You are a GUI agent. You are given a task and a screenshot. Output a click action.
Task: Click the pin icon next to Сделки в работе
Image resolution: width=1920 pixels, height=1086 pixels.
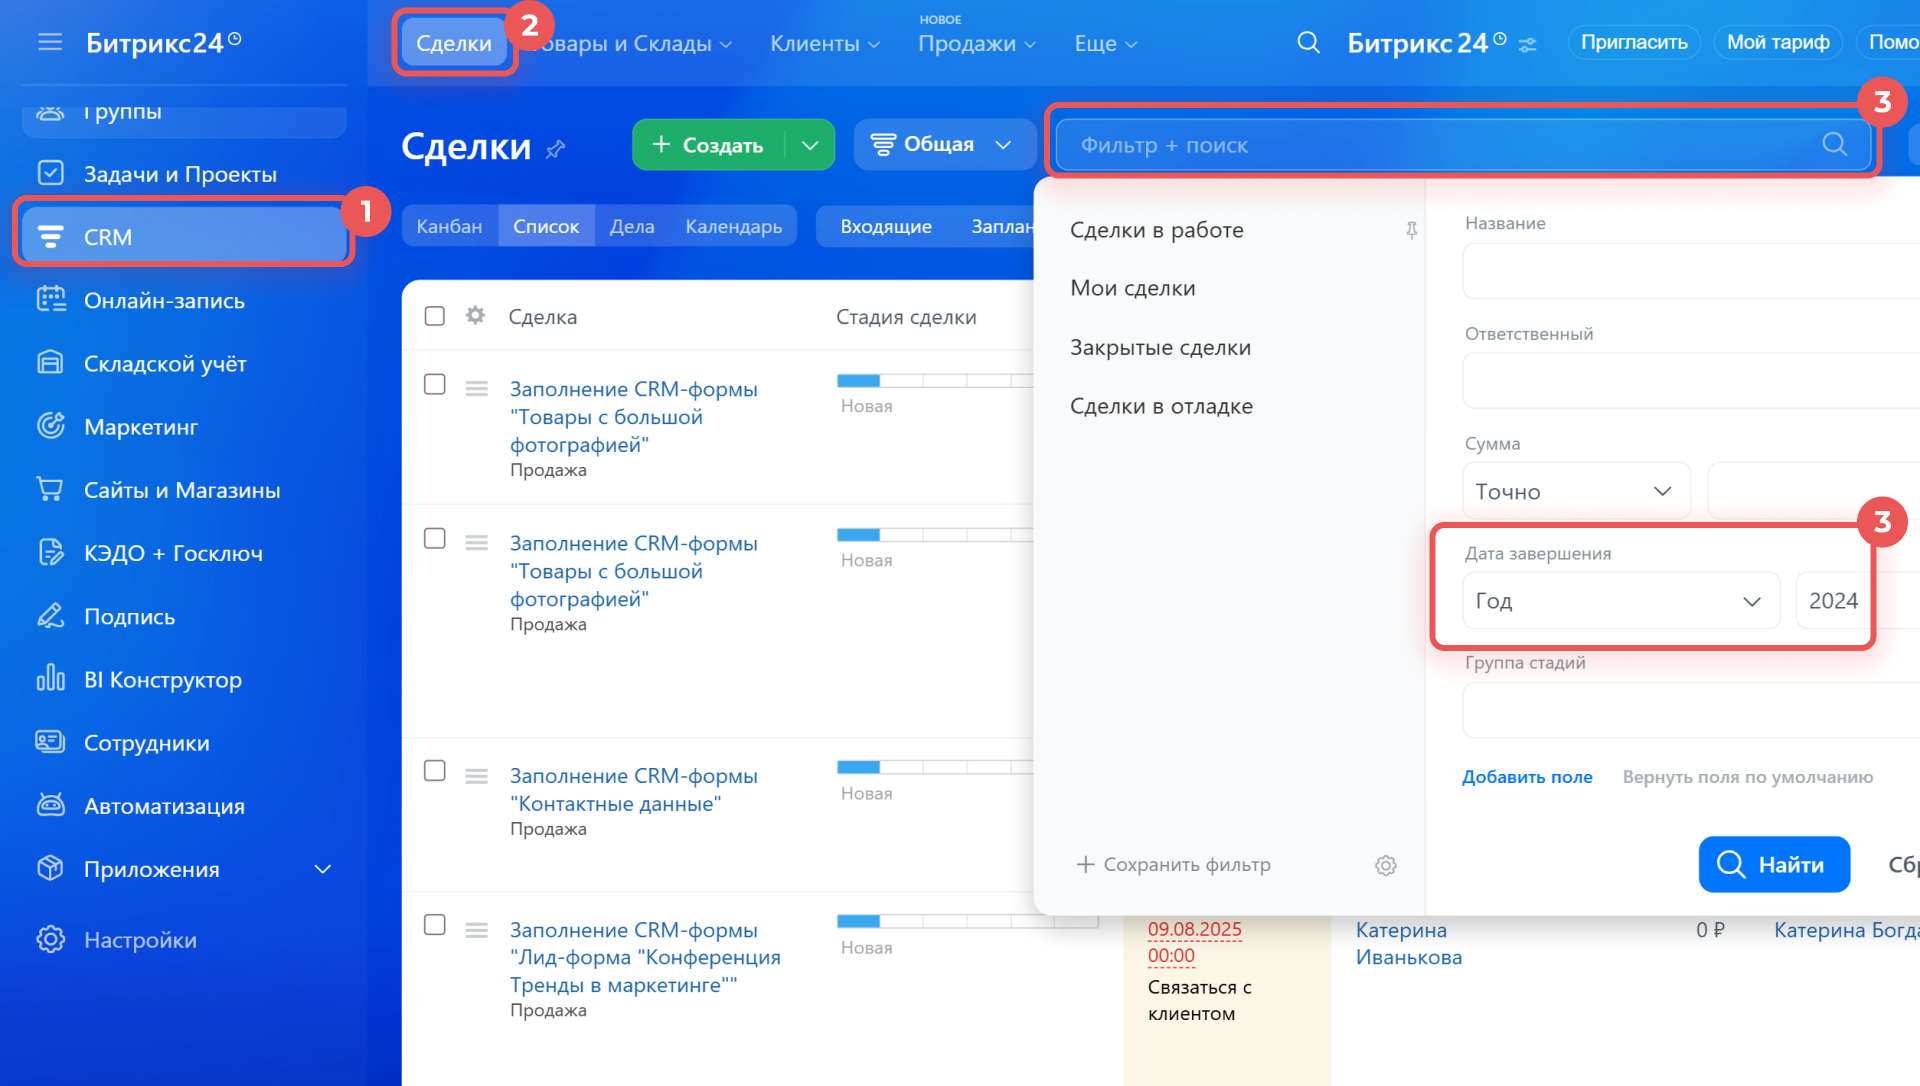[1411, 230]
